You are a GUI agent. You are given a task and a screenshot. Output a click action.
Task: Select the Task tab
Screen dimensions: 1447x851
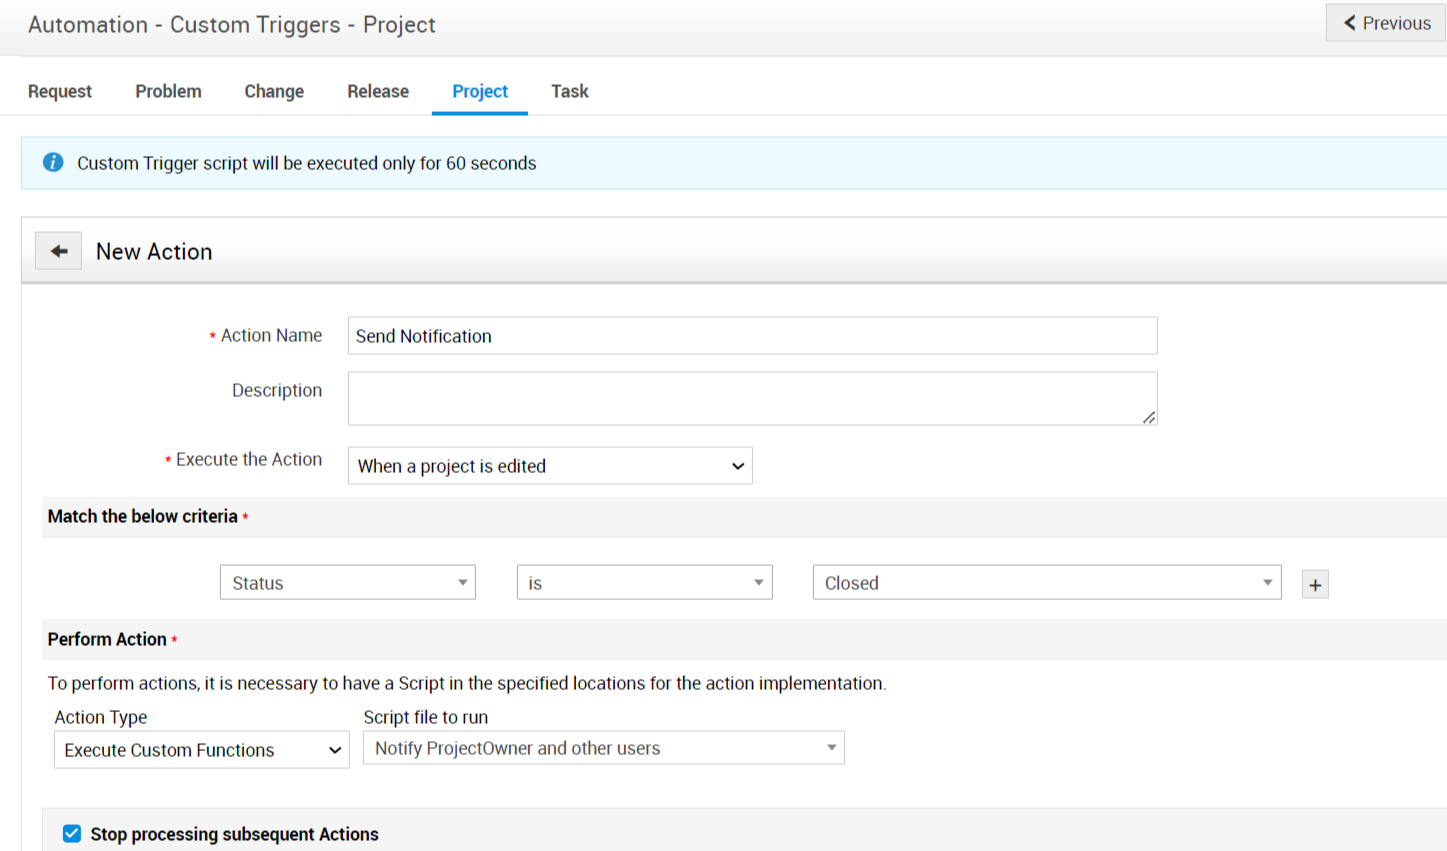(x=569, y=91)
